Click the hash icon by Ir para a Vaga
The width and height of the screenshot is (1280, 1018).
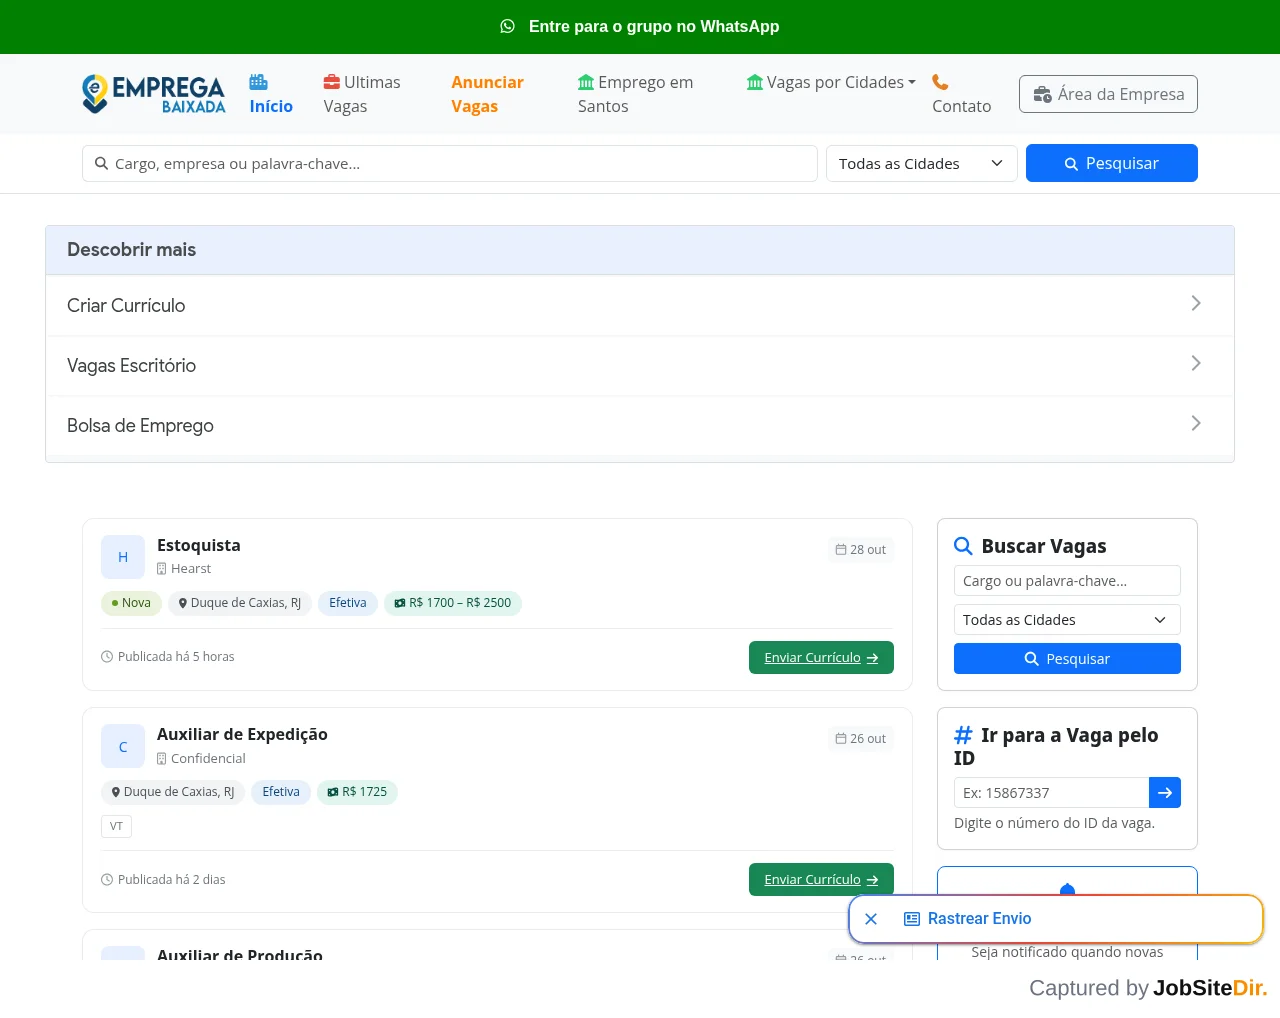[963, 735]
